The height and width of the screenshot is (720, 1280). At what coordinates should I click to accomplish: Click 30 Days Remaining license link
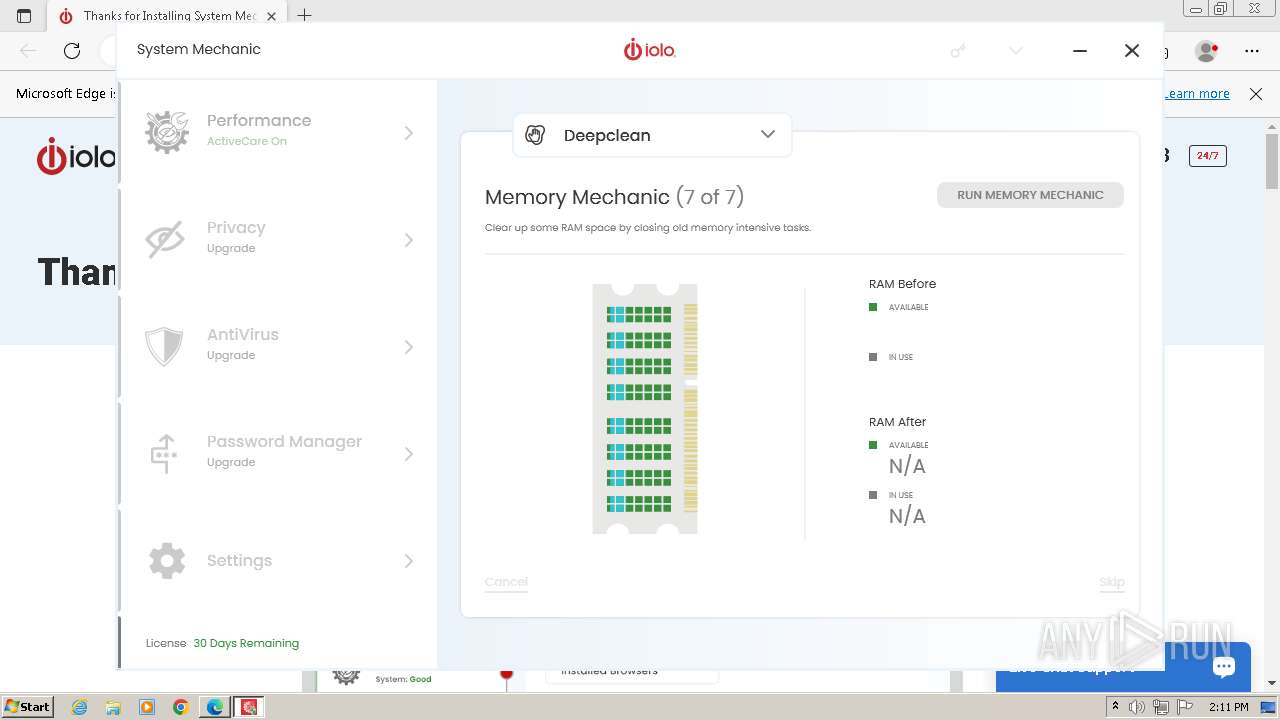coord(246,643)
